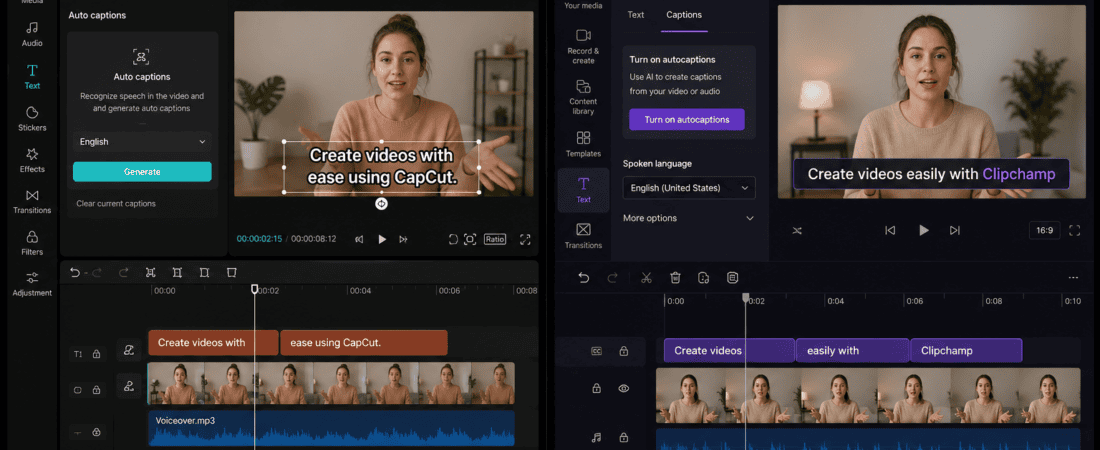Image resolution: width=1100 pixels, height=450 pixels.
Task: Open Adjustment in CapCut sidebar
Action: pyautogui.click(x=32, y=284)
